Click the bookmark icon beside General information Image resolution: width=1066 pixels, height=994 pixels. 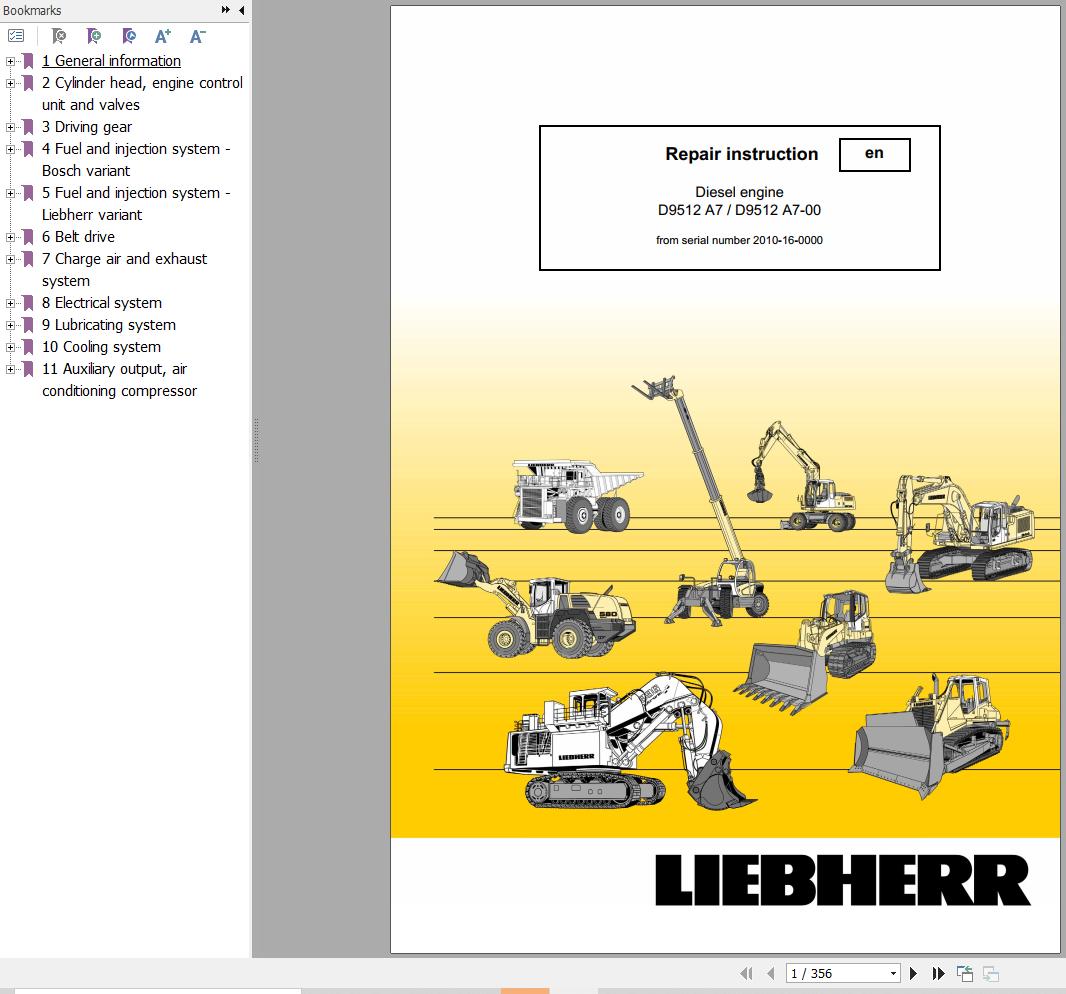(x=29, y=61)
